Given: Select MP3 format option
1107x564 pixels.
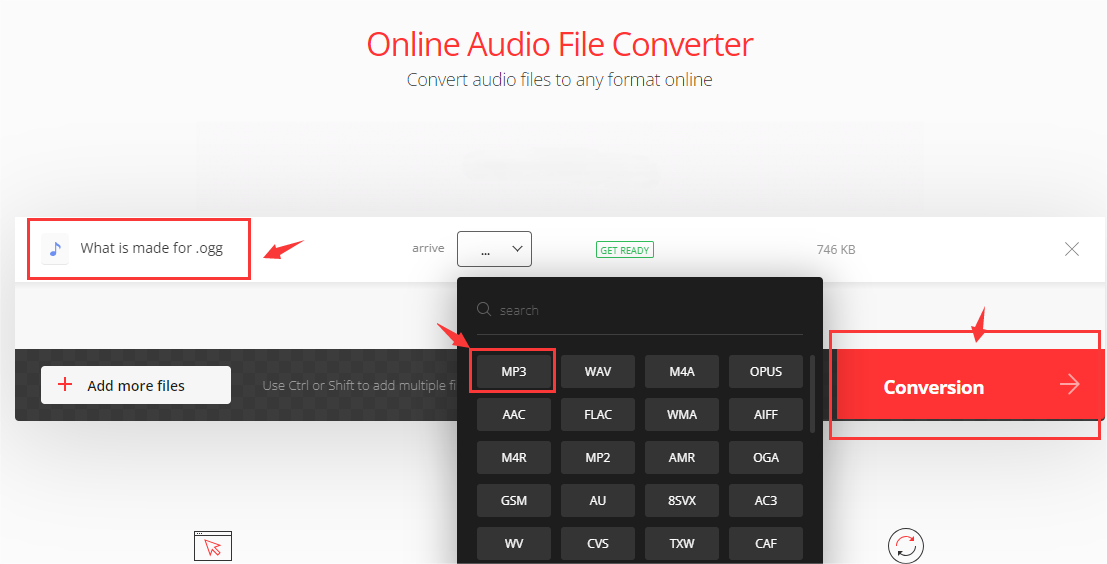Looking at the screenshot, I should coord(514,372).
